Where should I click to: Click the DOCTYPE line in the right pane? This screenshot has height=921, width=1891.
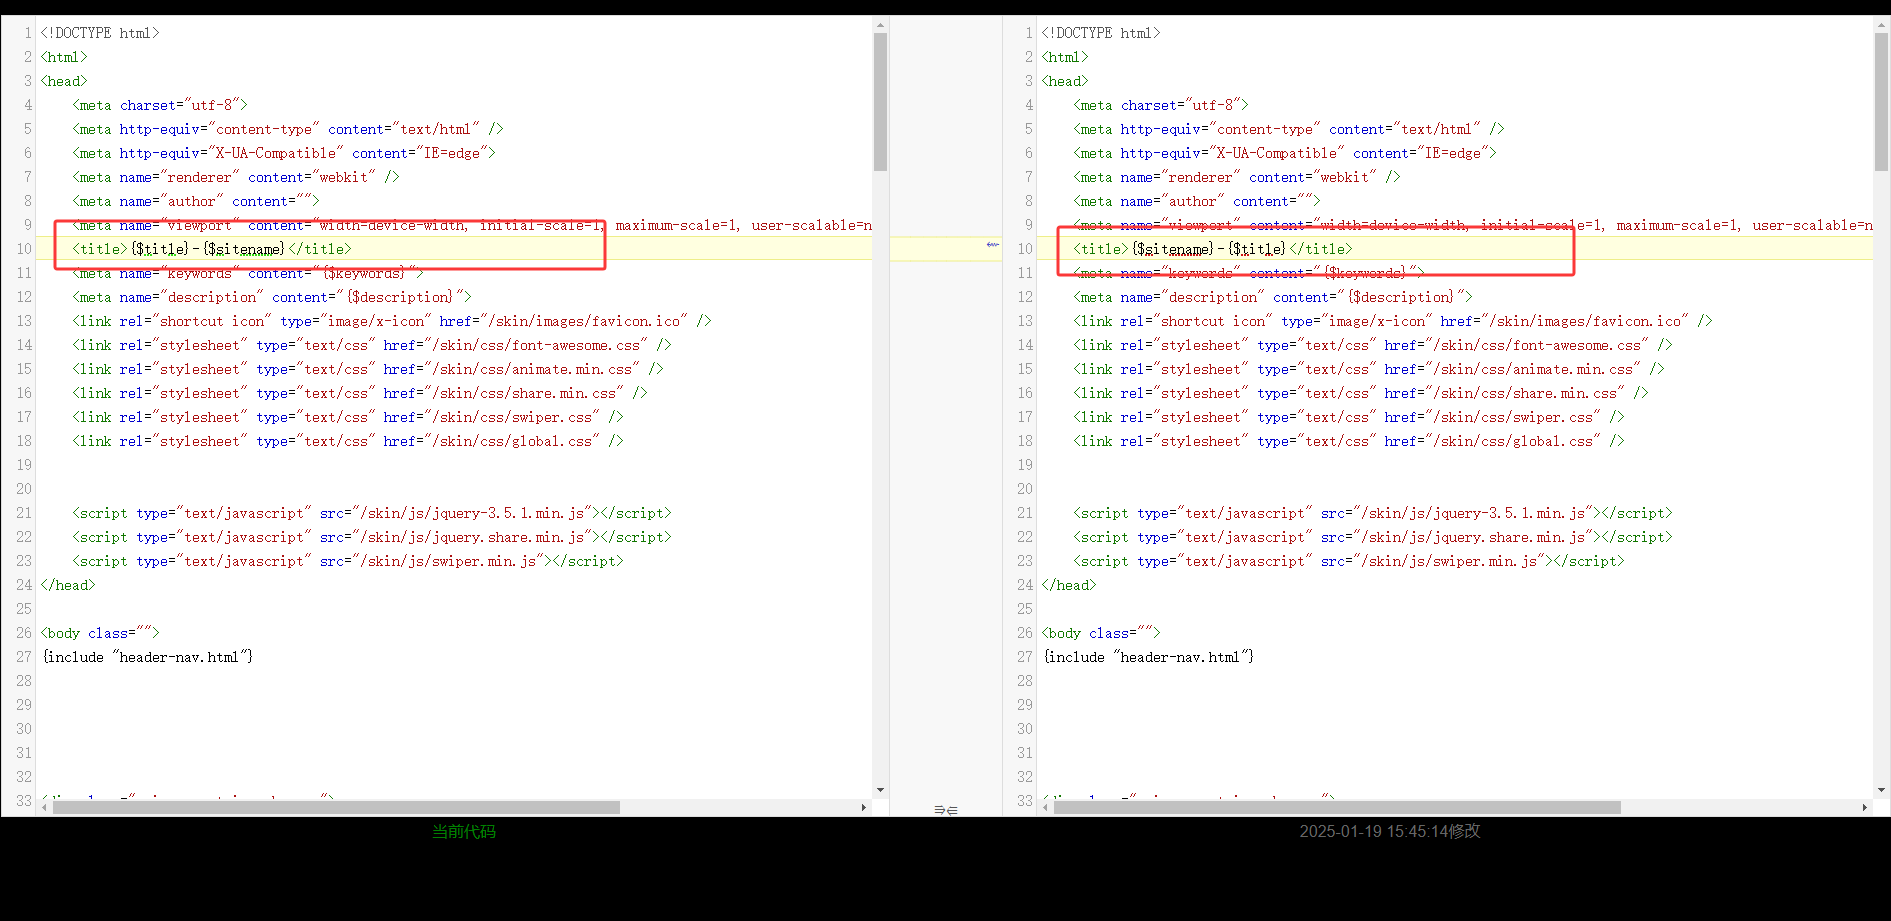tap(1101, 33)
